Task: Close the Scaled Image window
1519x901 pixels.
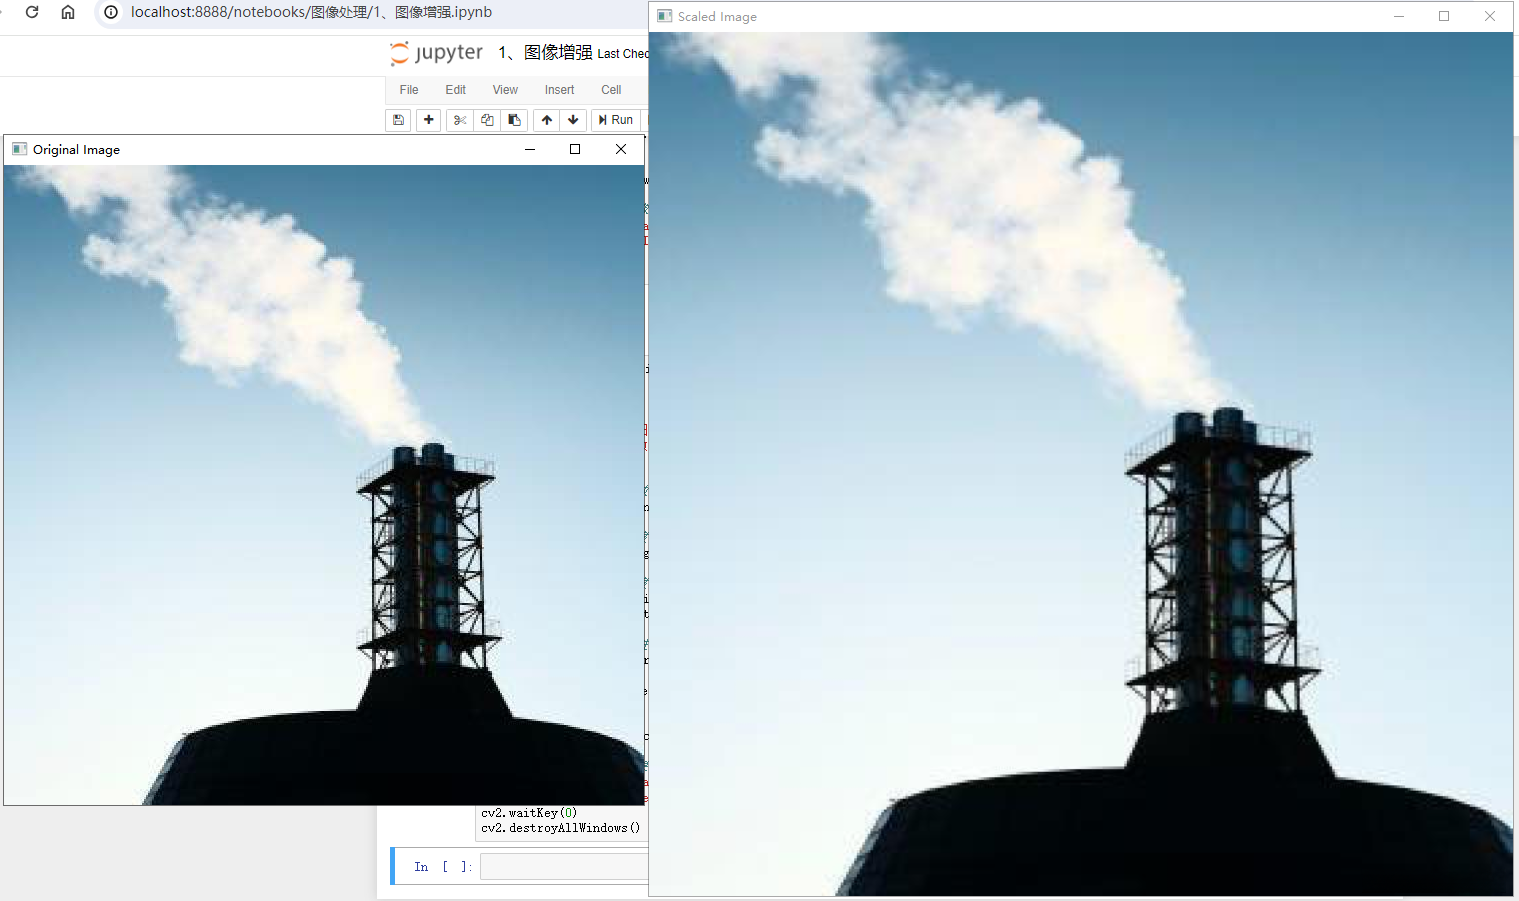Action: [1490, 16]
